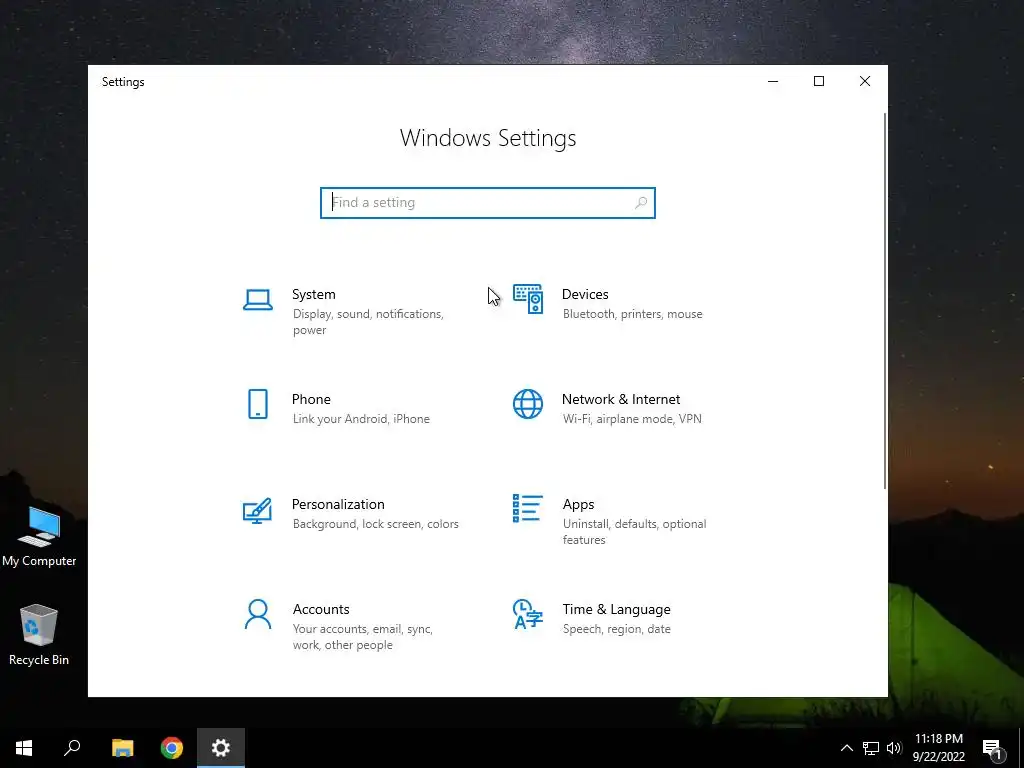Click 'Display, sound, notifications, power' description
1024x768 pixels.
point(368,322)
